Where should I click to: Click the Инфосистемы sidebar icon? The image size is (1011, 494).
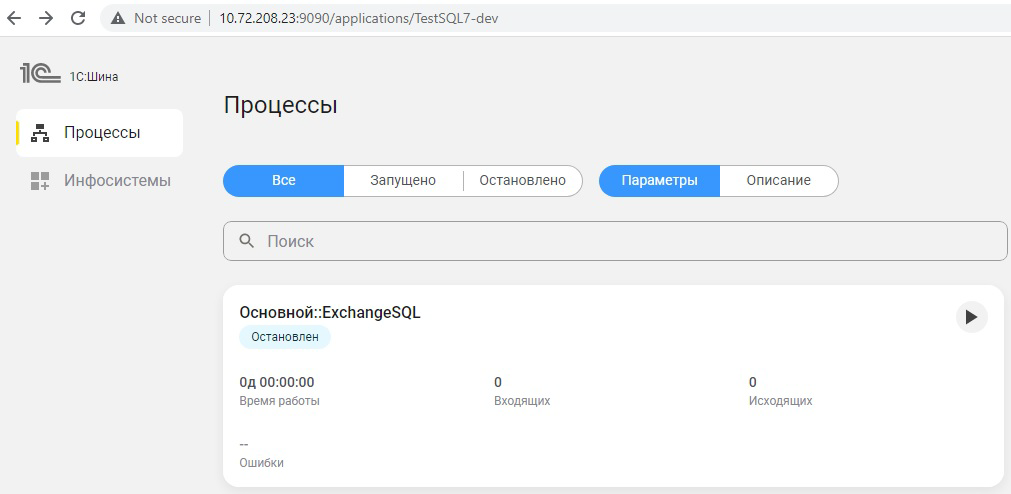(x=40, y=181)
